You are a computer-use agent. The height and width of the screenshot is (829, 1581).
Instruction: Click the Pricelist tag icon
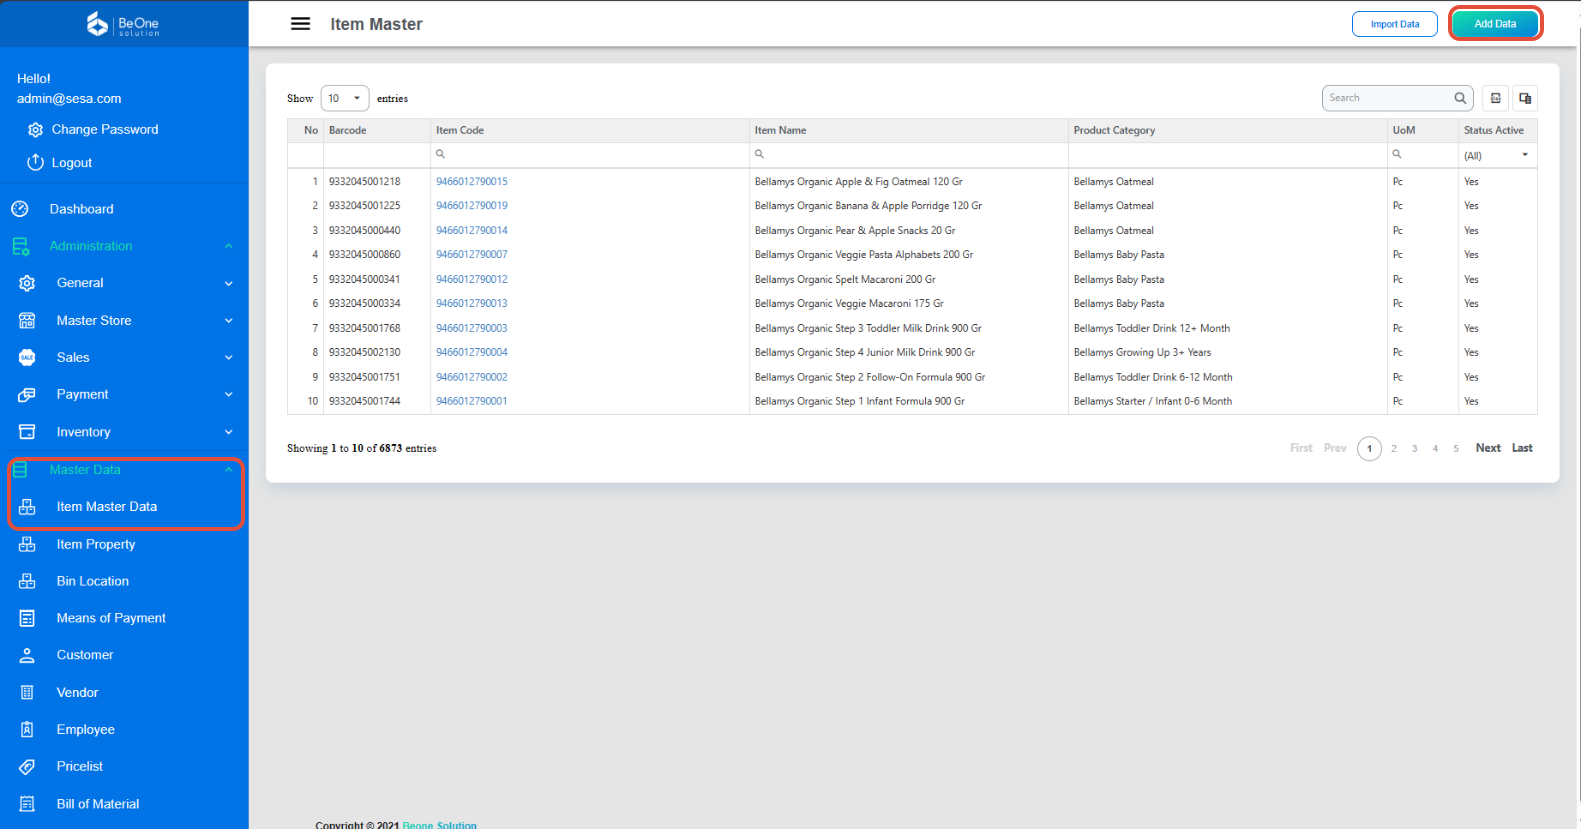tap(27, 767)
